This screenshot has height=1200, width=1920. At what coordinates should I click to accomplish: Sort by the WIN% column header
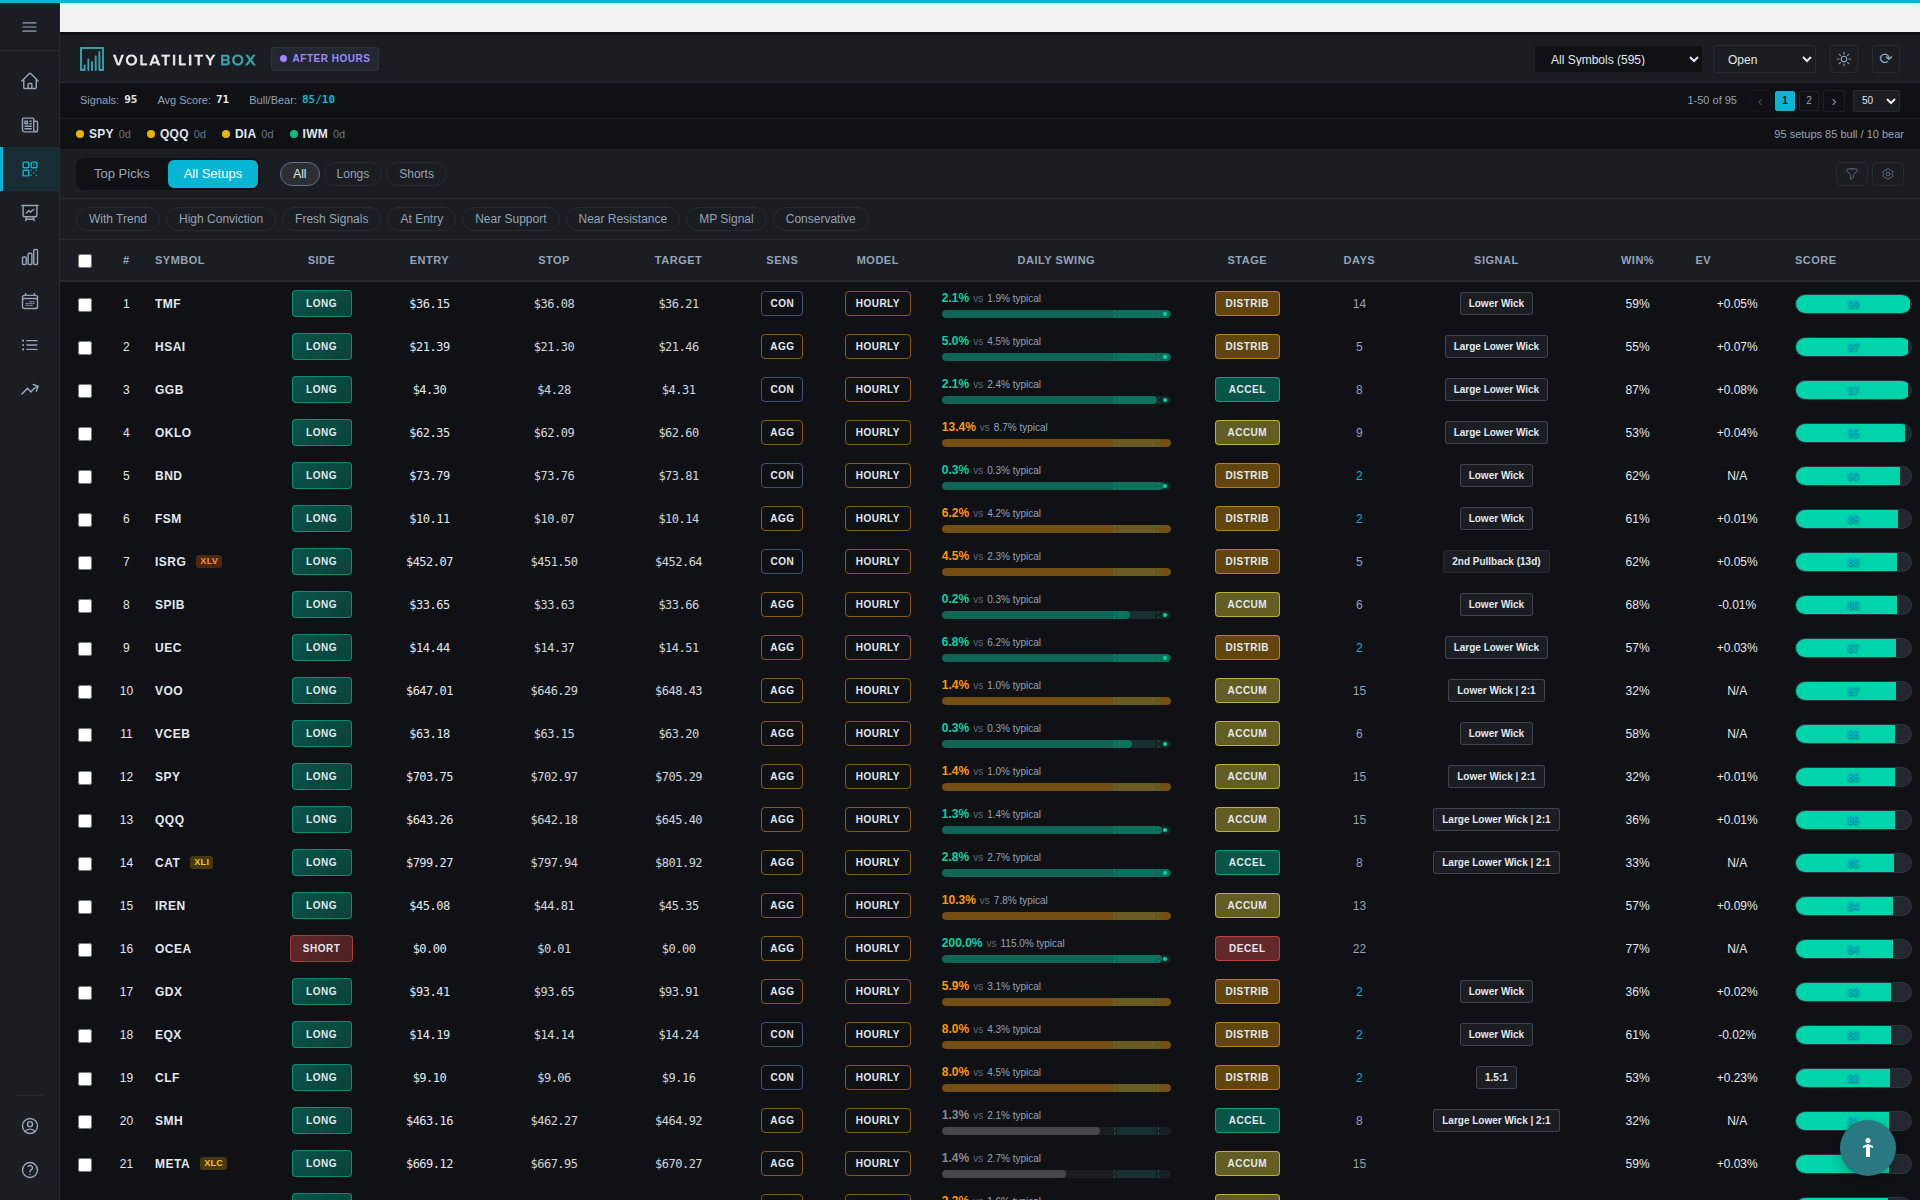pyautogui.click(x=1637, y=260)
